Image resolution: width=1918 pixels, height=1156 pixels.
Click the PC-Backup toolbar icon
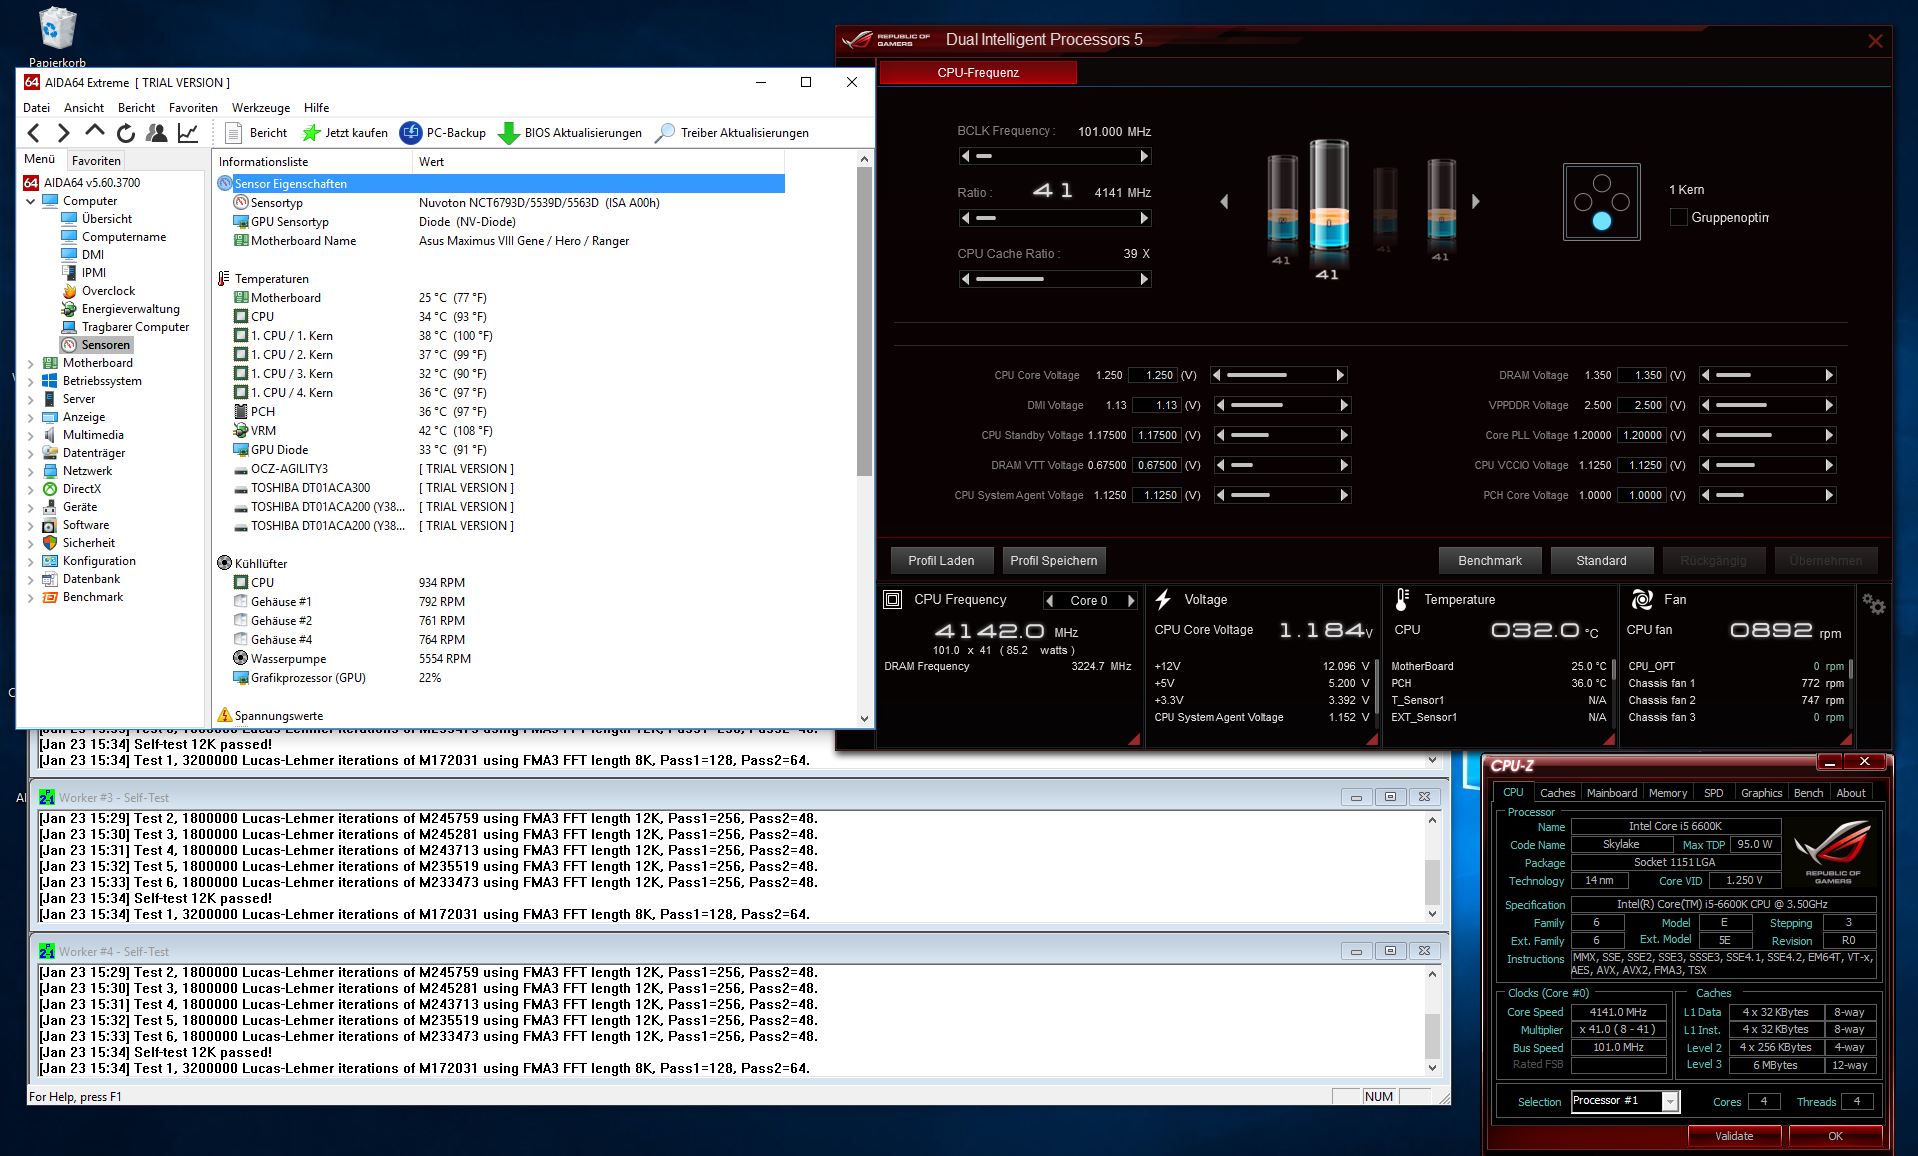click(411, 133)
